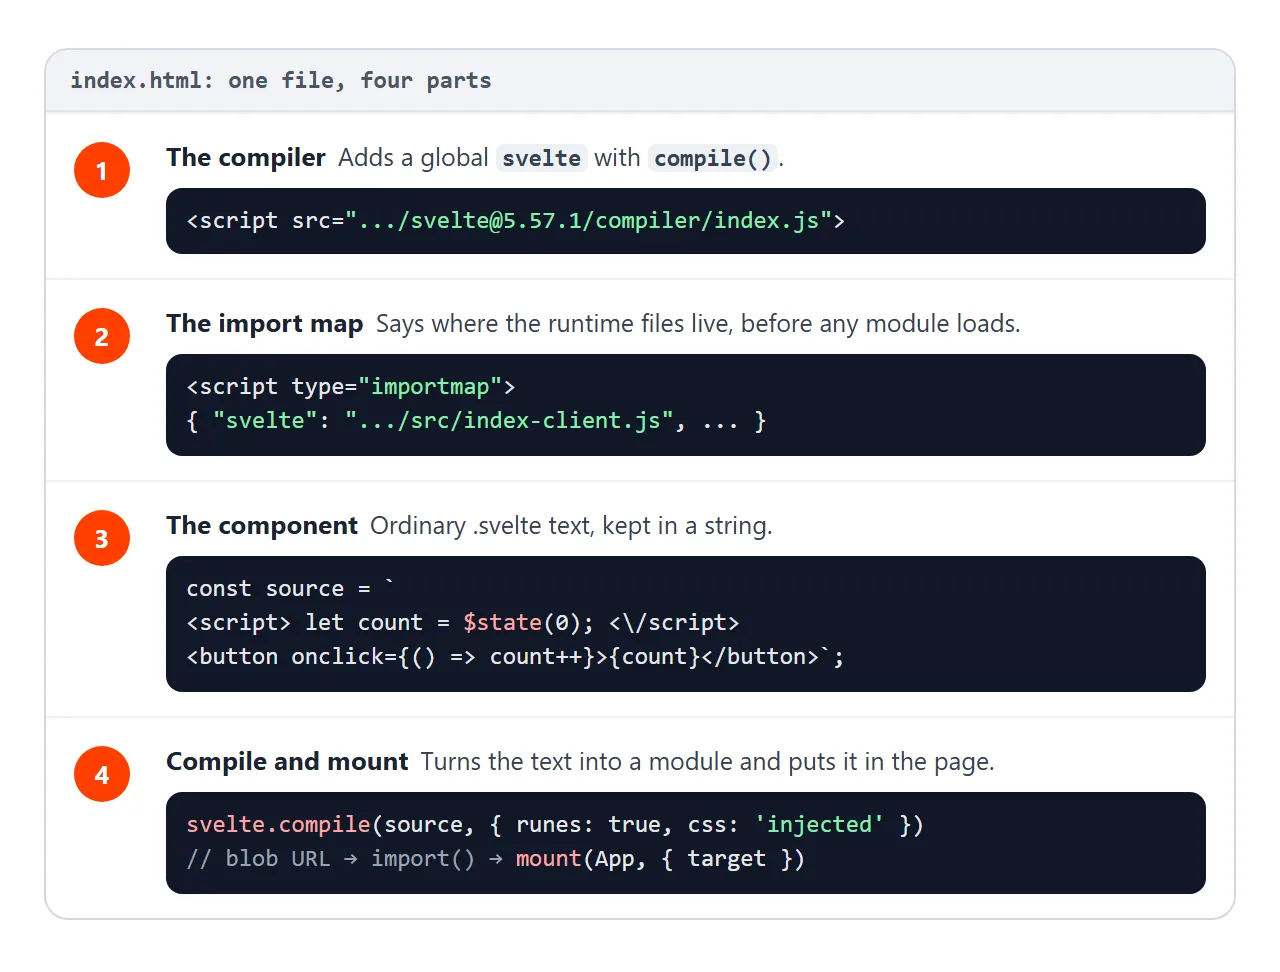
Task: Click the "mount" call in the code
Action: 548,858
